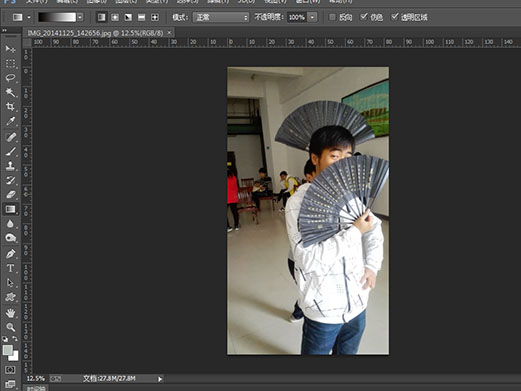
Task: Click the 文档:27.8M/27.8M status text
Action: (109, 379)
